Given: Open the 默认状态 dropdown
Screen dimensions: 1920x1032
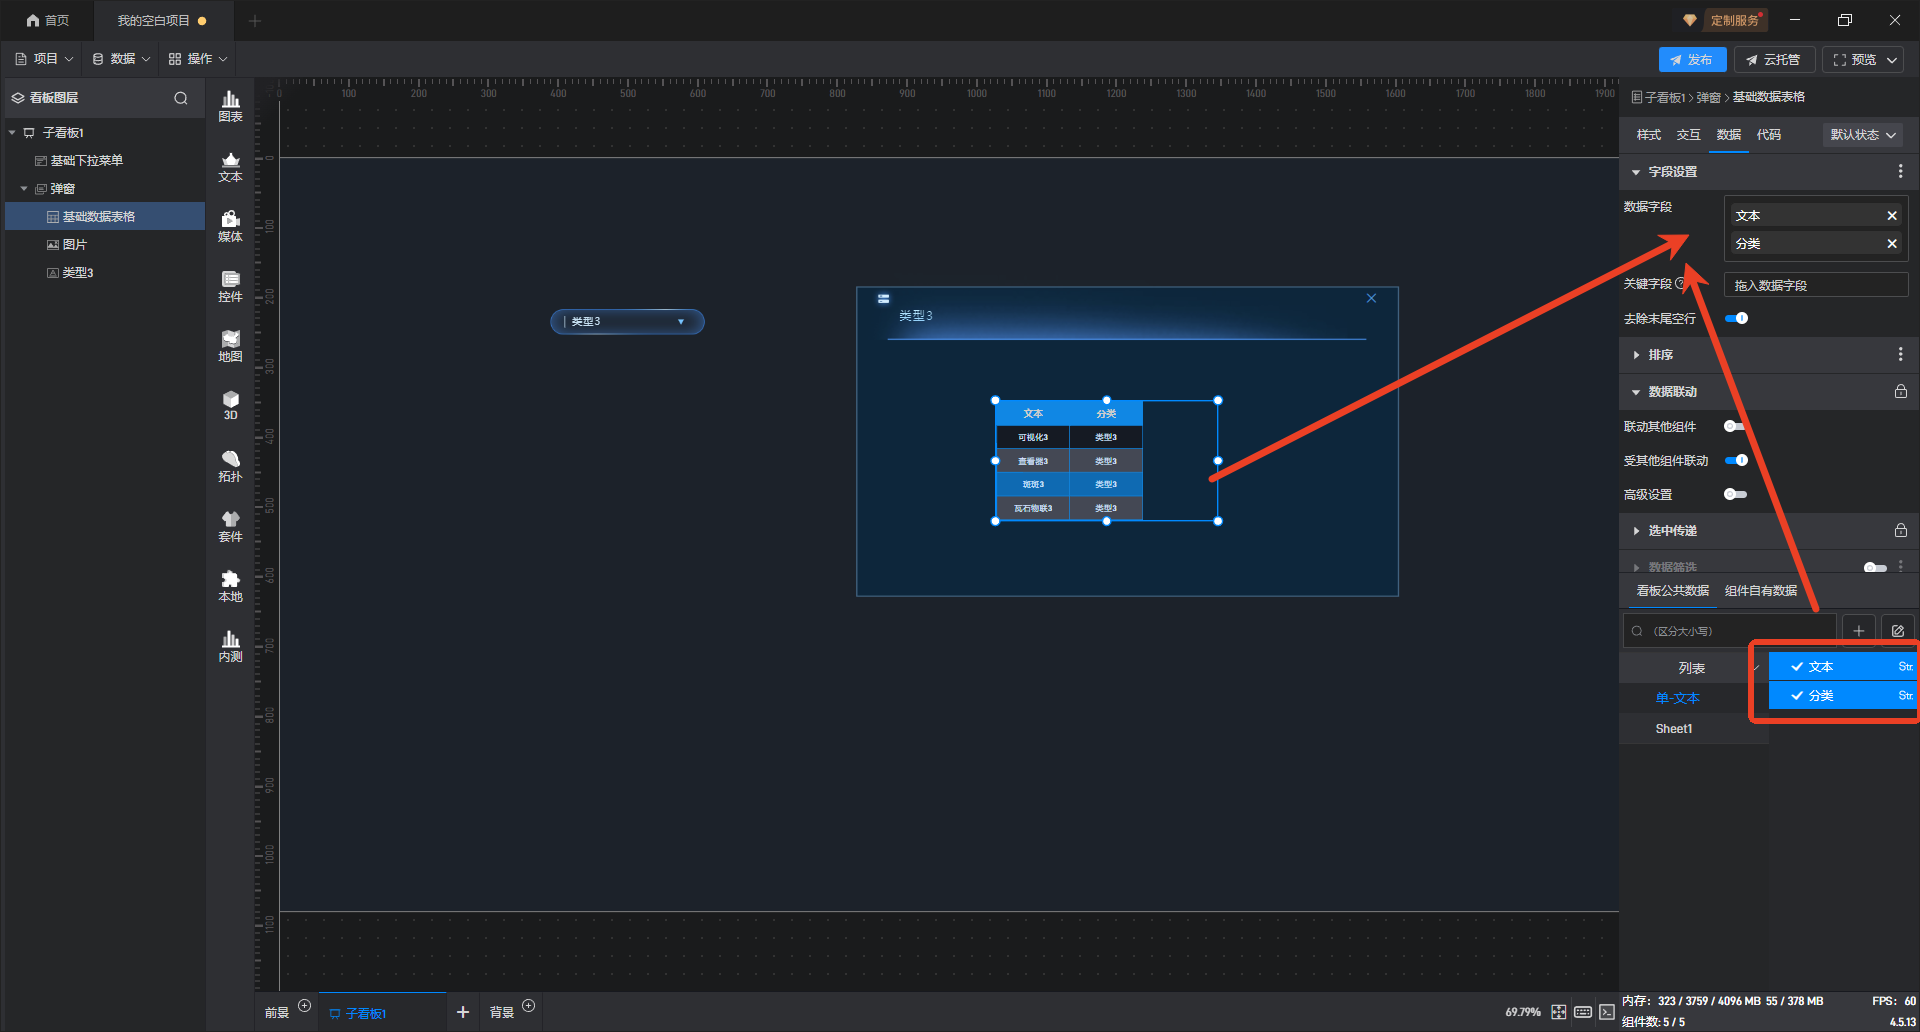Looking at the screenshot, I should click(1862, 135).
